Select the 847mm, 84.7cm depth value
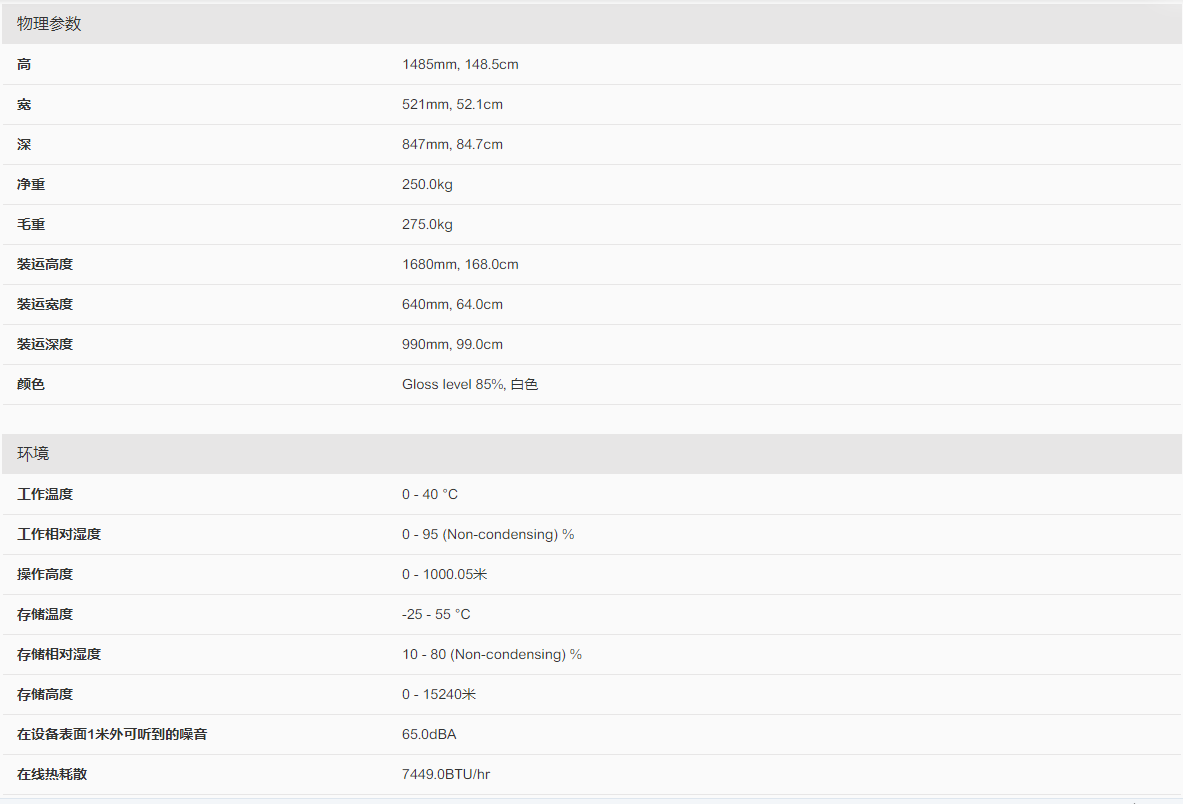Viewport: 1183px width, 804px height. coord(452,145)
